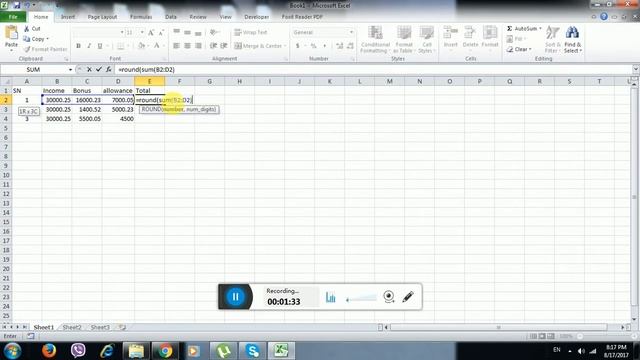
Task: Increase font size with Grow Font icon
Action: point(151,32)
